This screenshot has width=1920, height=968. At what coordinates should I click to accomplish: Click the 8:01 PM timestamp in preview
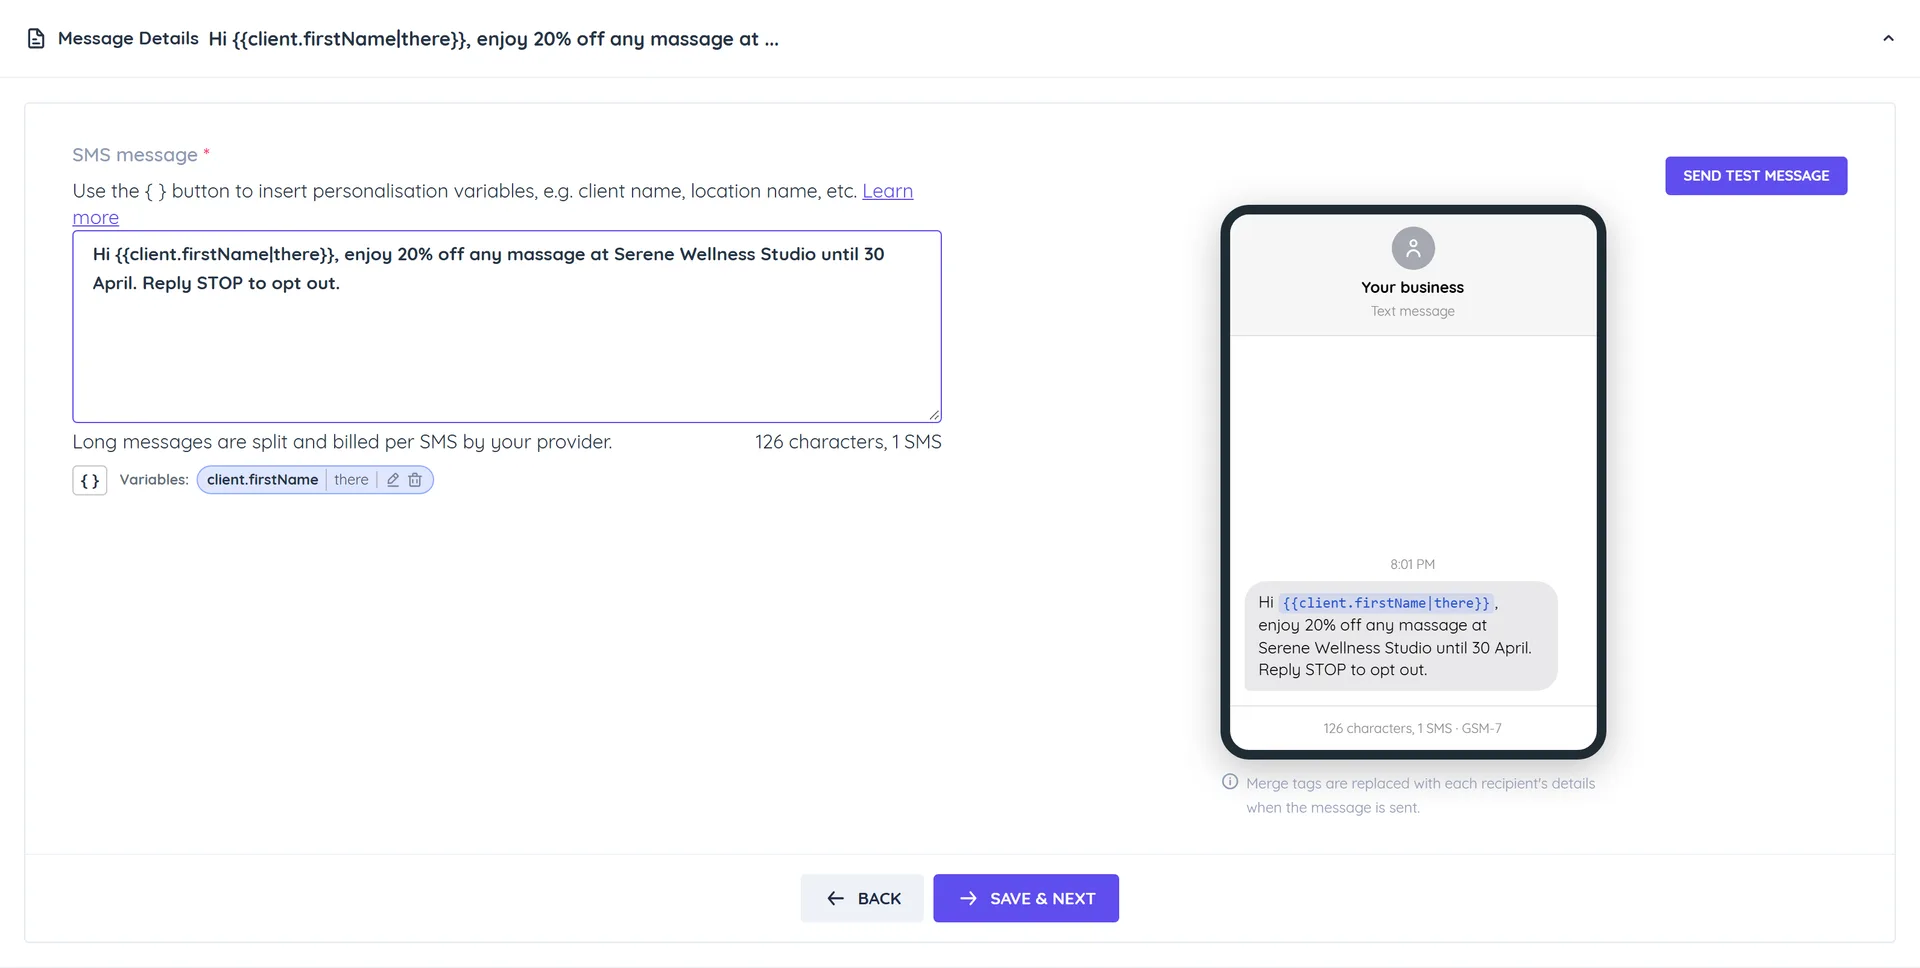pyautogui.click(x=1412, y=564)
